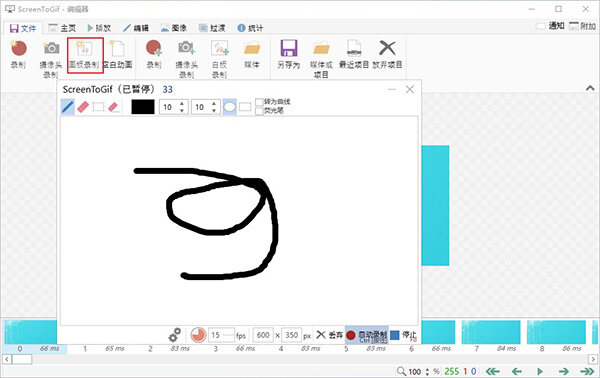
Task: Open recent projects (最近项目)
Action: [354, 55]
